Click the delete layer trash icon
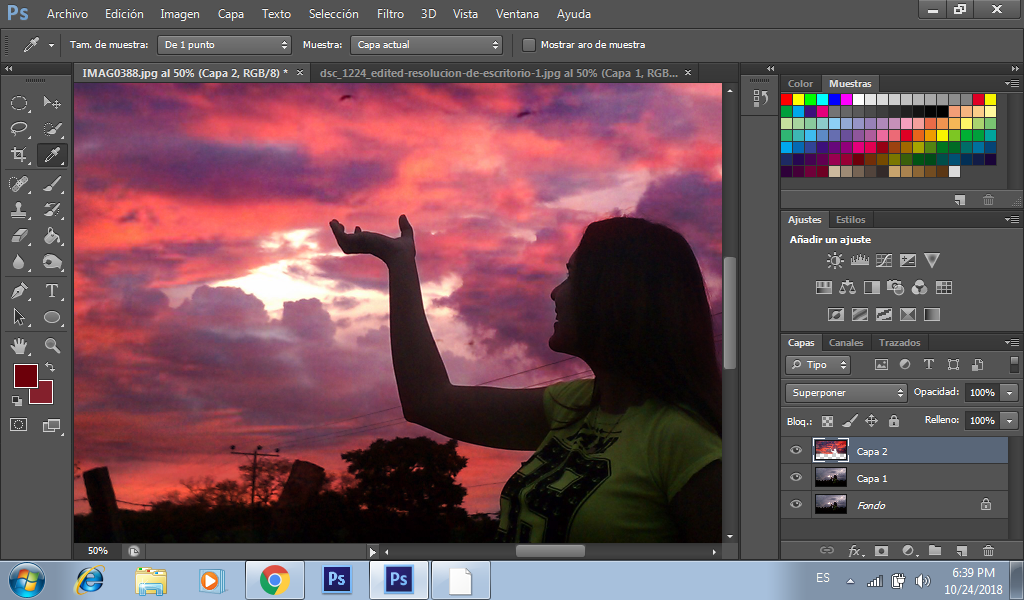Screen dimensions: 1024x600 point(988,550)
